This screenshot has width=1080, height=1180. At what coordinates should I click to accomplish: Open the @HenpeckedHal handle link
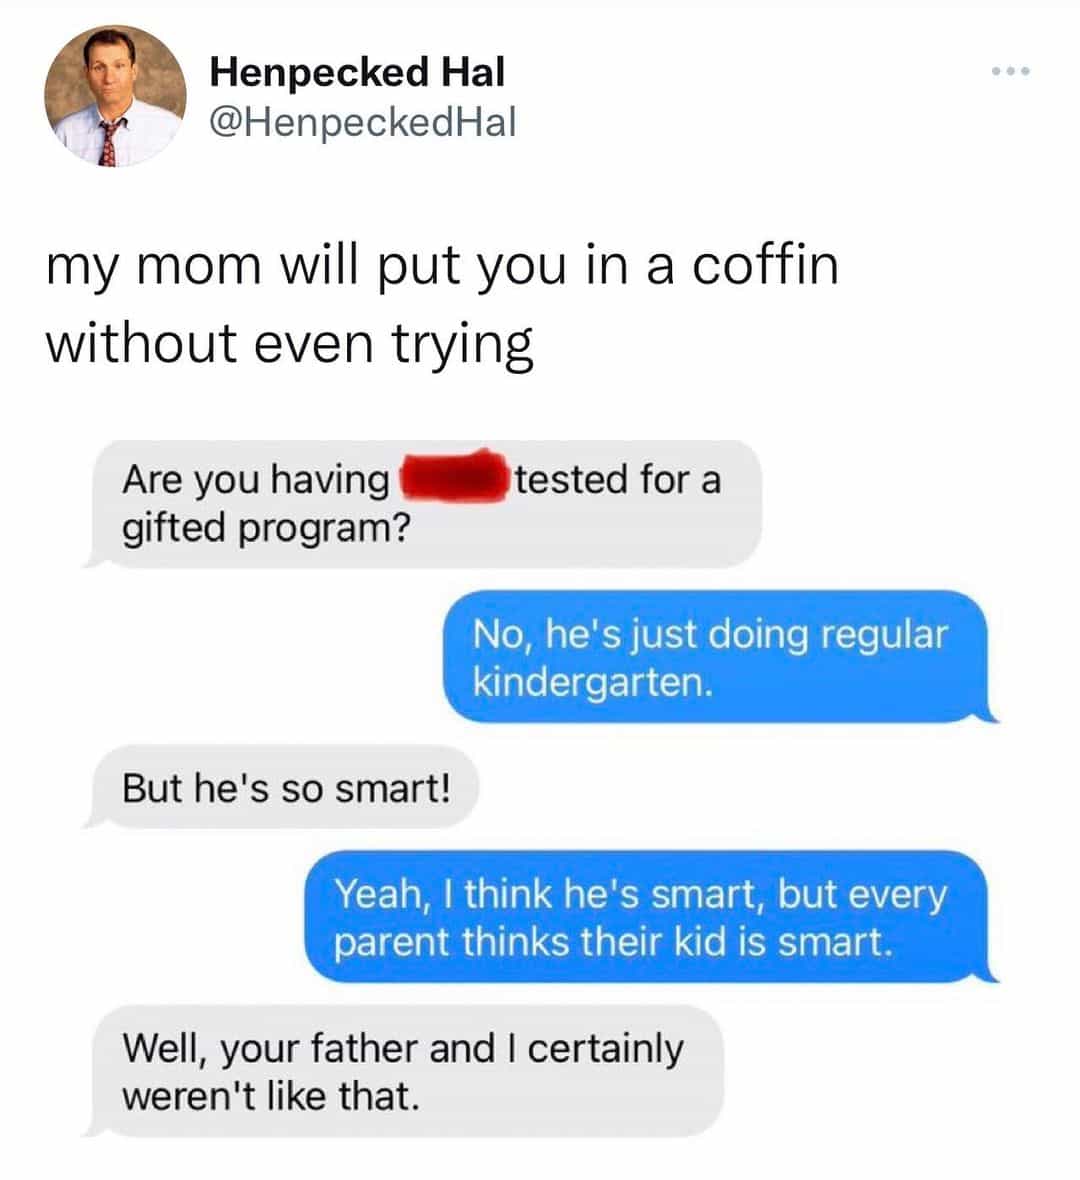[x=363, y=122]
